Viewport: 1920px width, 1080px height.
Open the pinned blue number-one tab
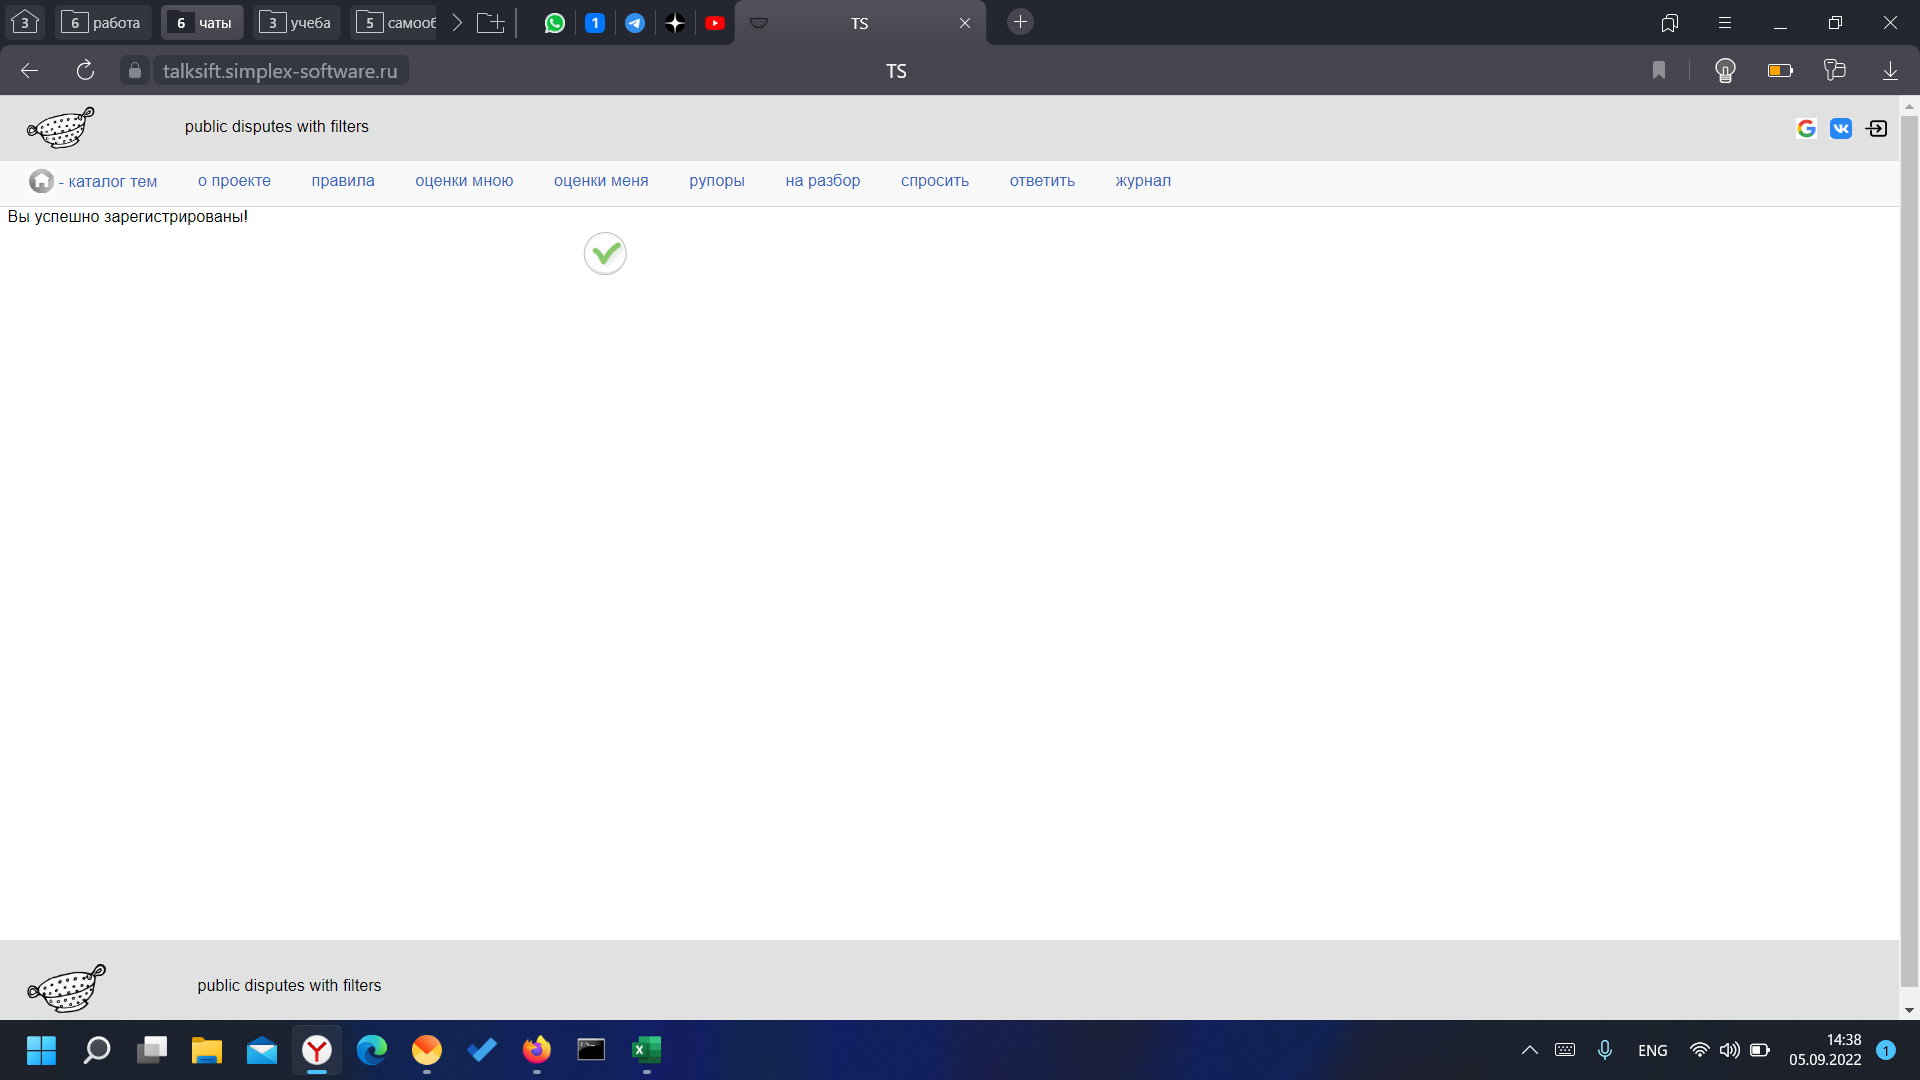tap(595, 22)
